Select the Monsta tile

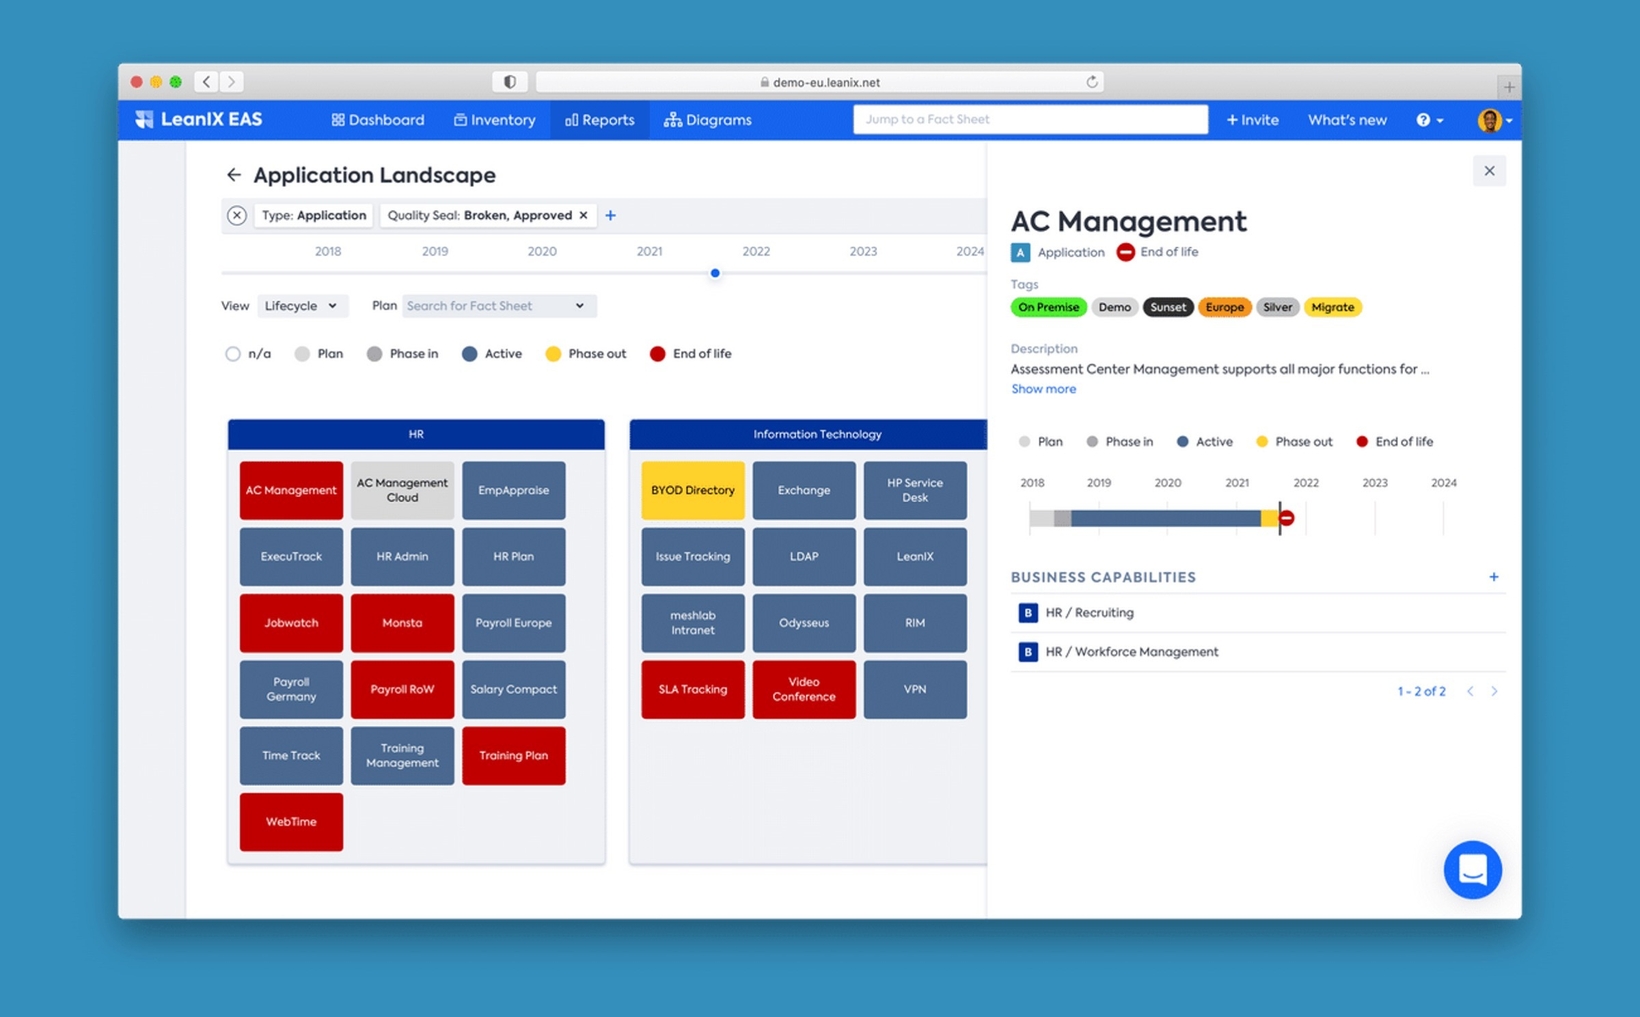click(402, 623)
